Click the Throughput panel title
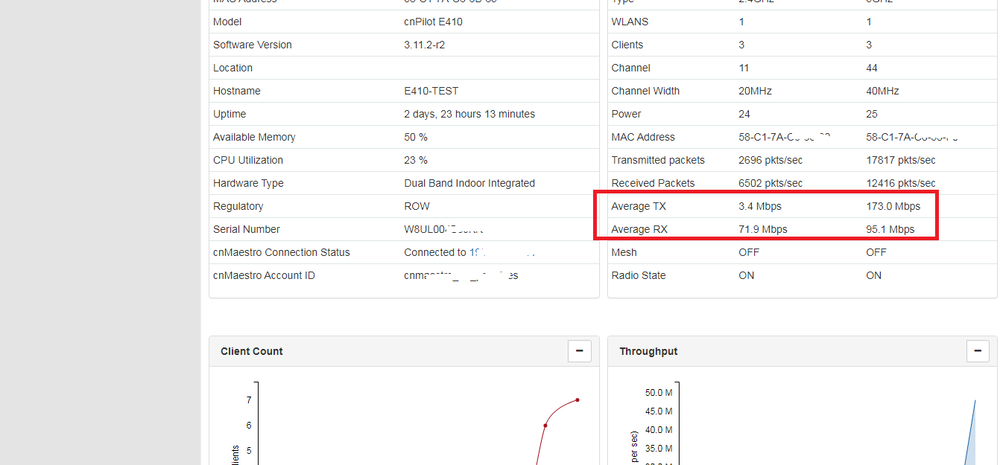 click(x=648, y=352)
